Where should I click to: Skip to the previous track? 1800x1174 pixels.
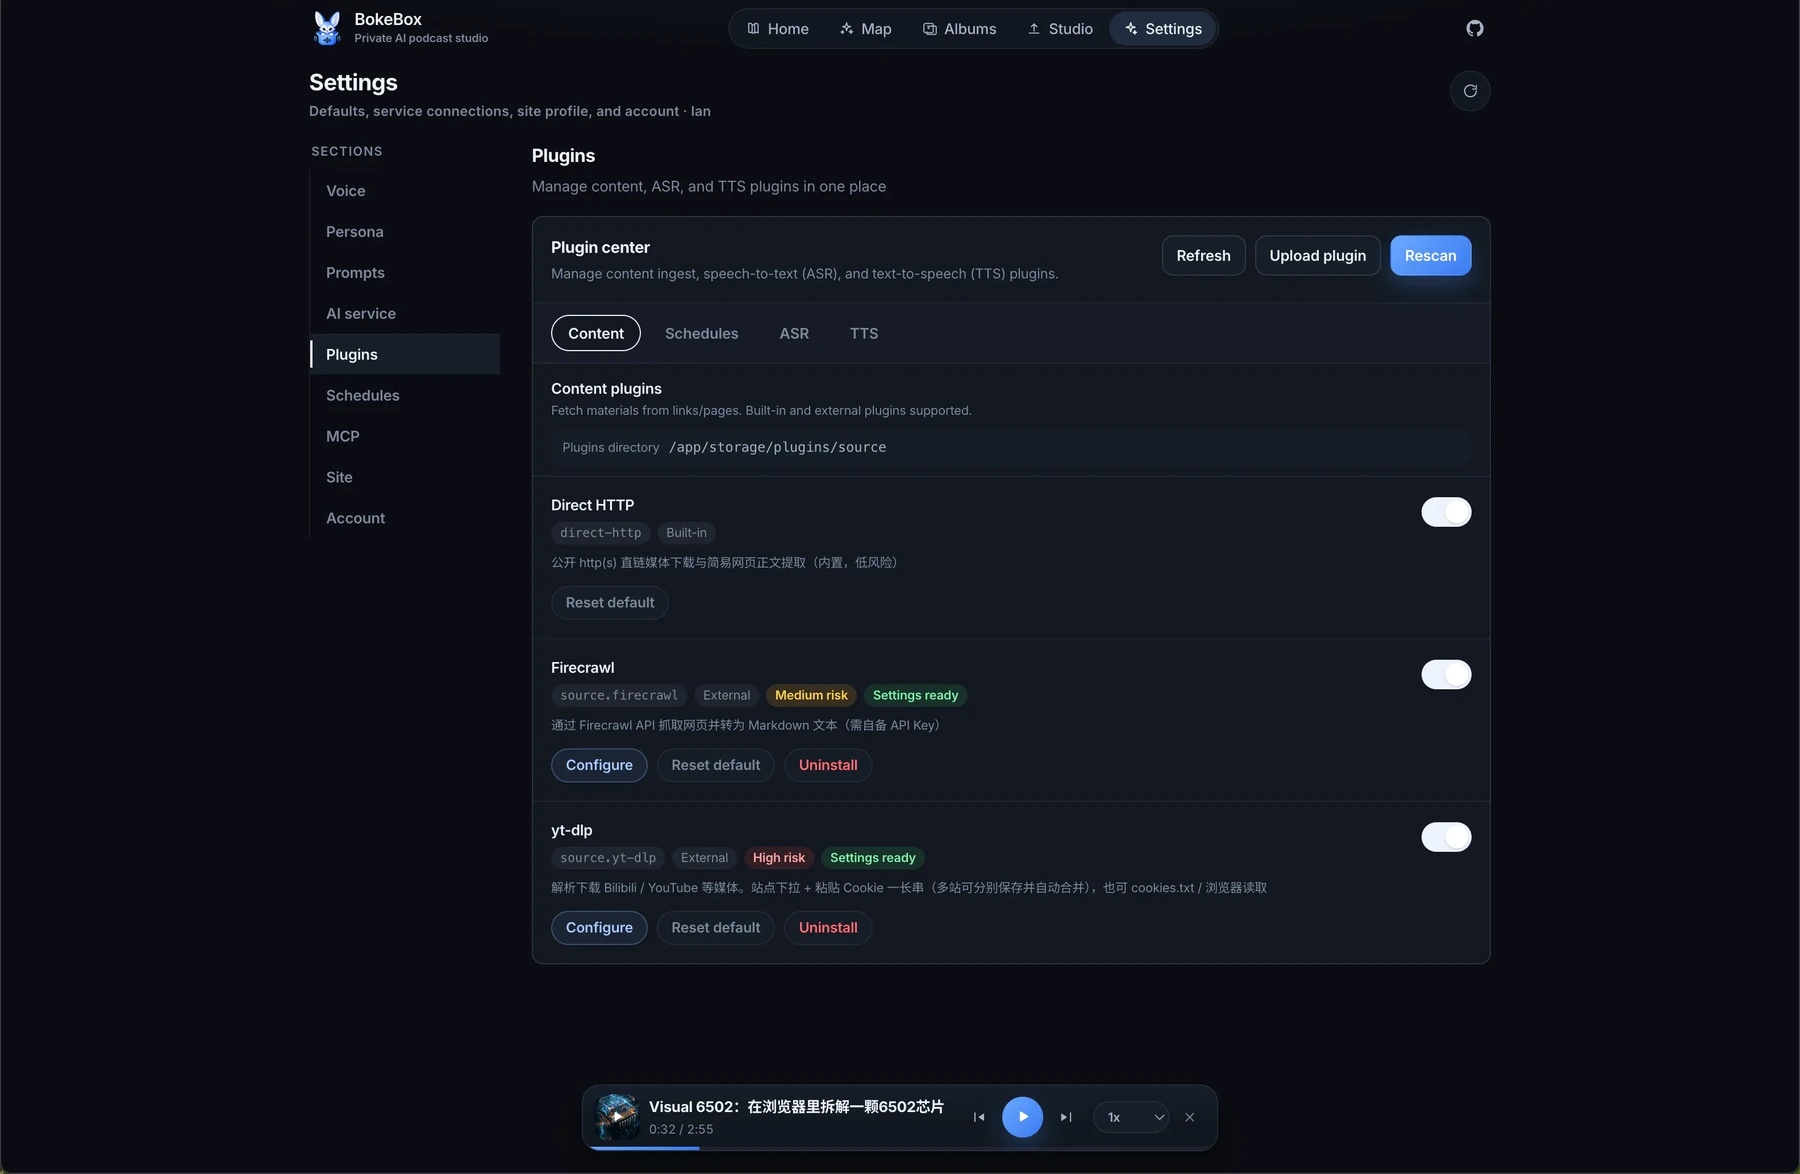[x=979, y=1117]
